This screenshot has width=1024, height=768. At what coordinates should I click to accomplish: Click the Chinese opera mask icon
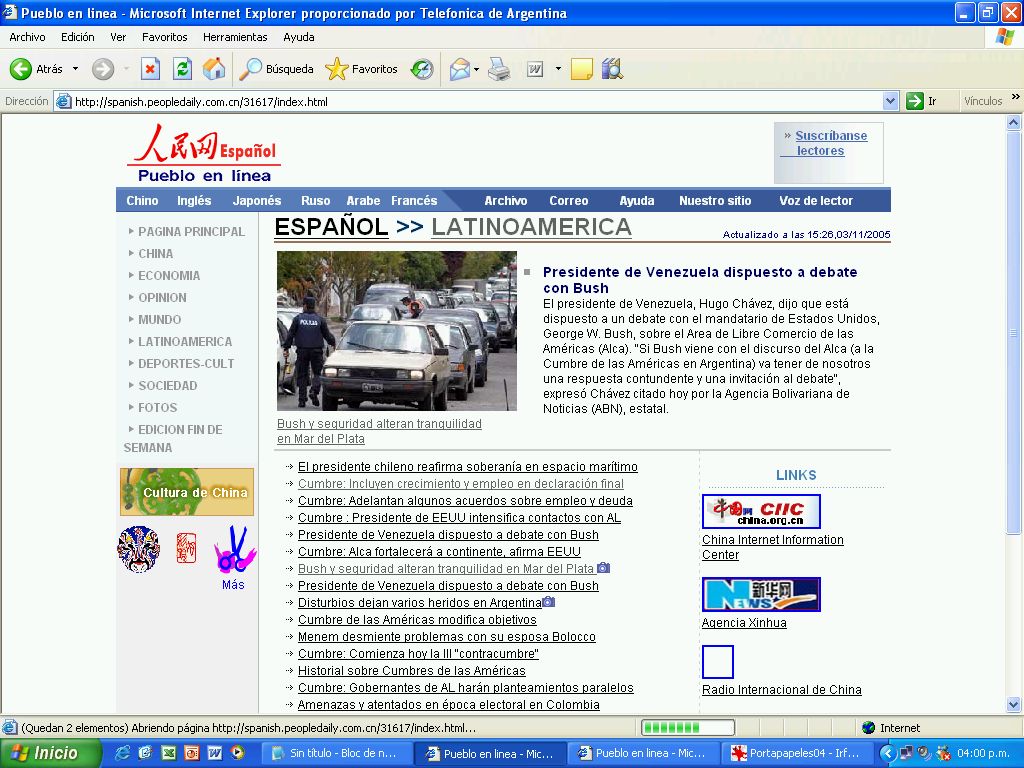coord(138,549)
